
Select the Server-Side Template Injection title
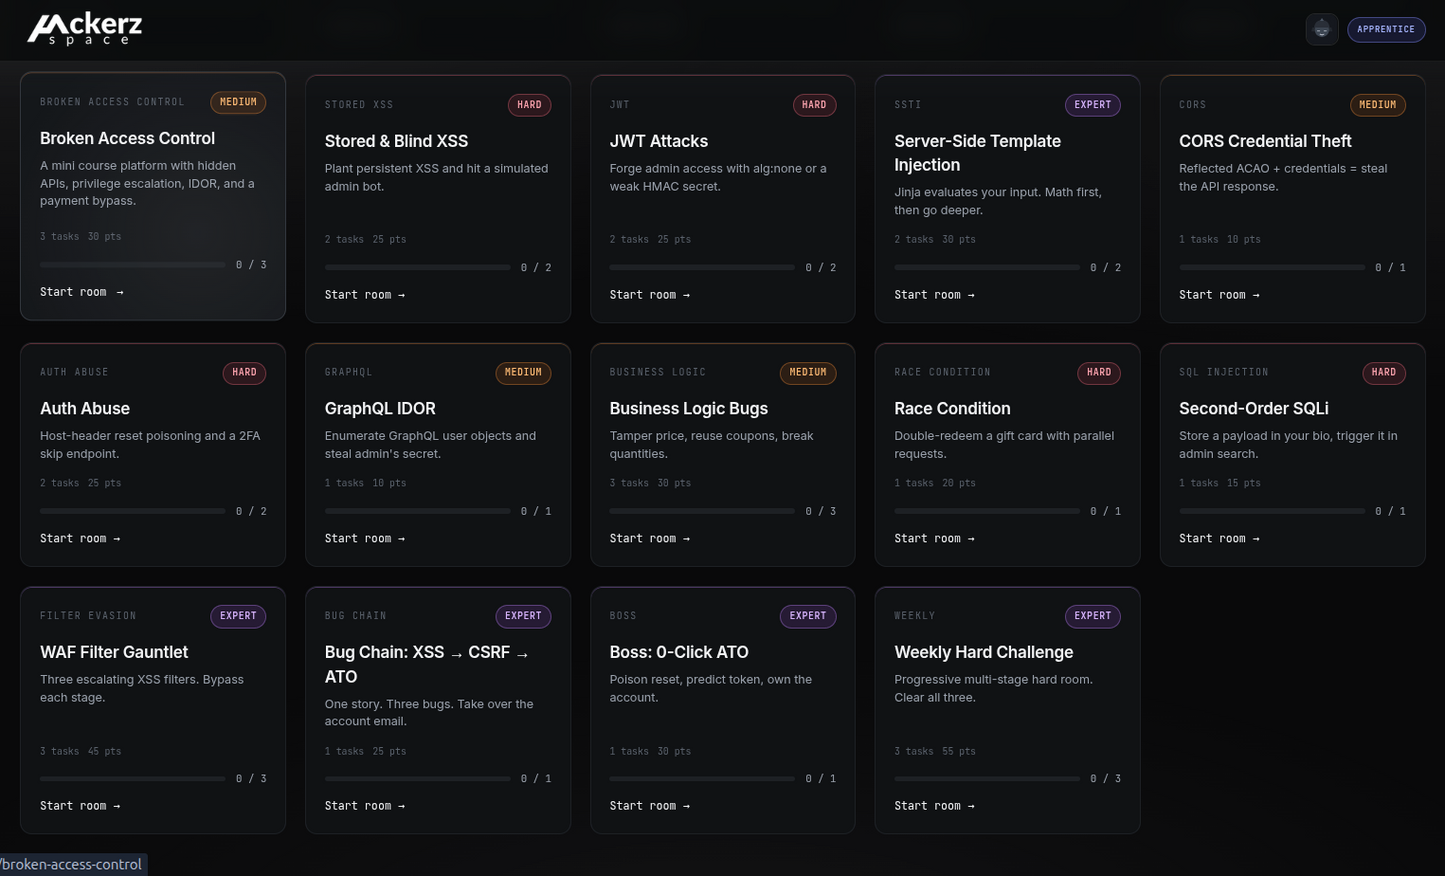pos(977,153)
